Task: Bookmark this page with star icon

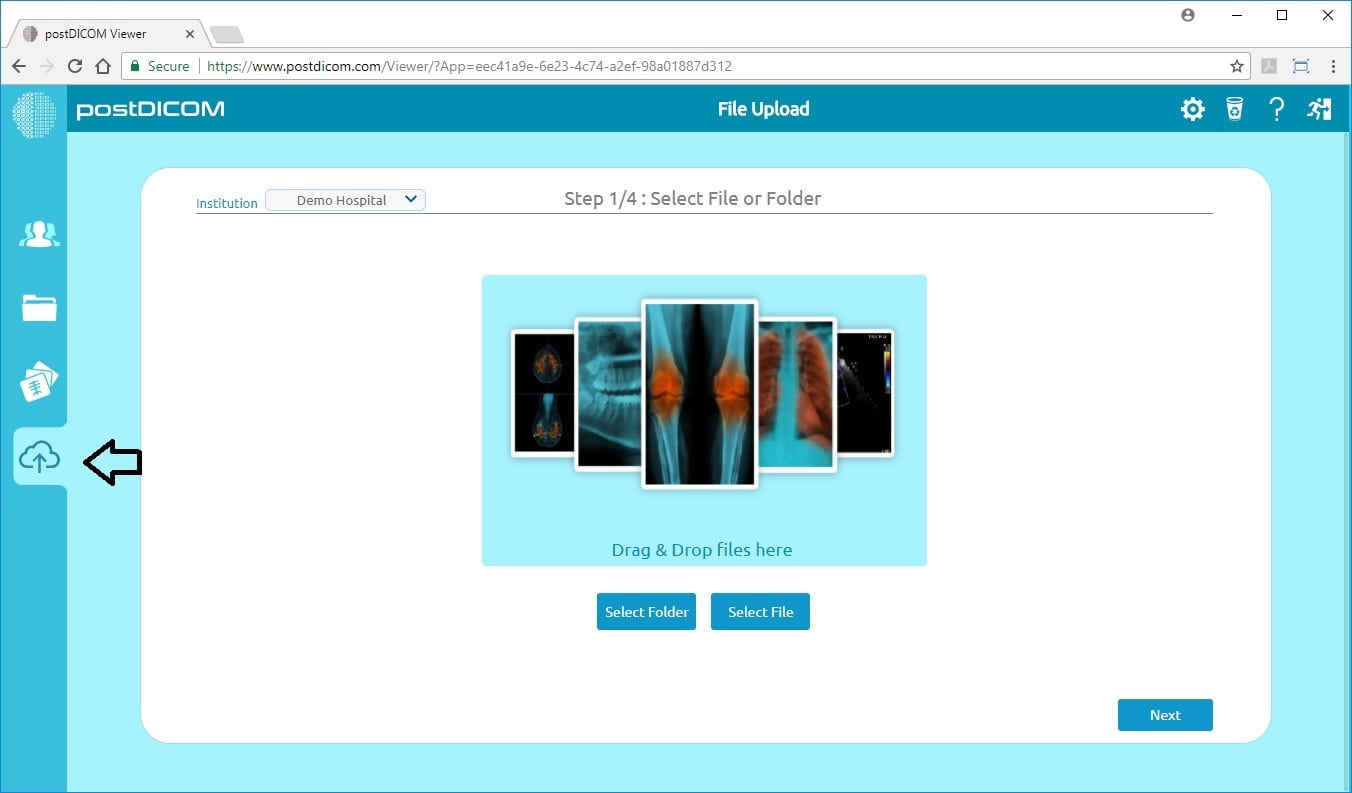Action: 1237,66
